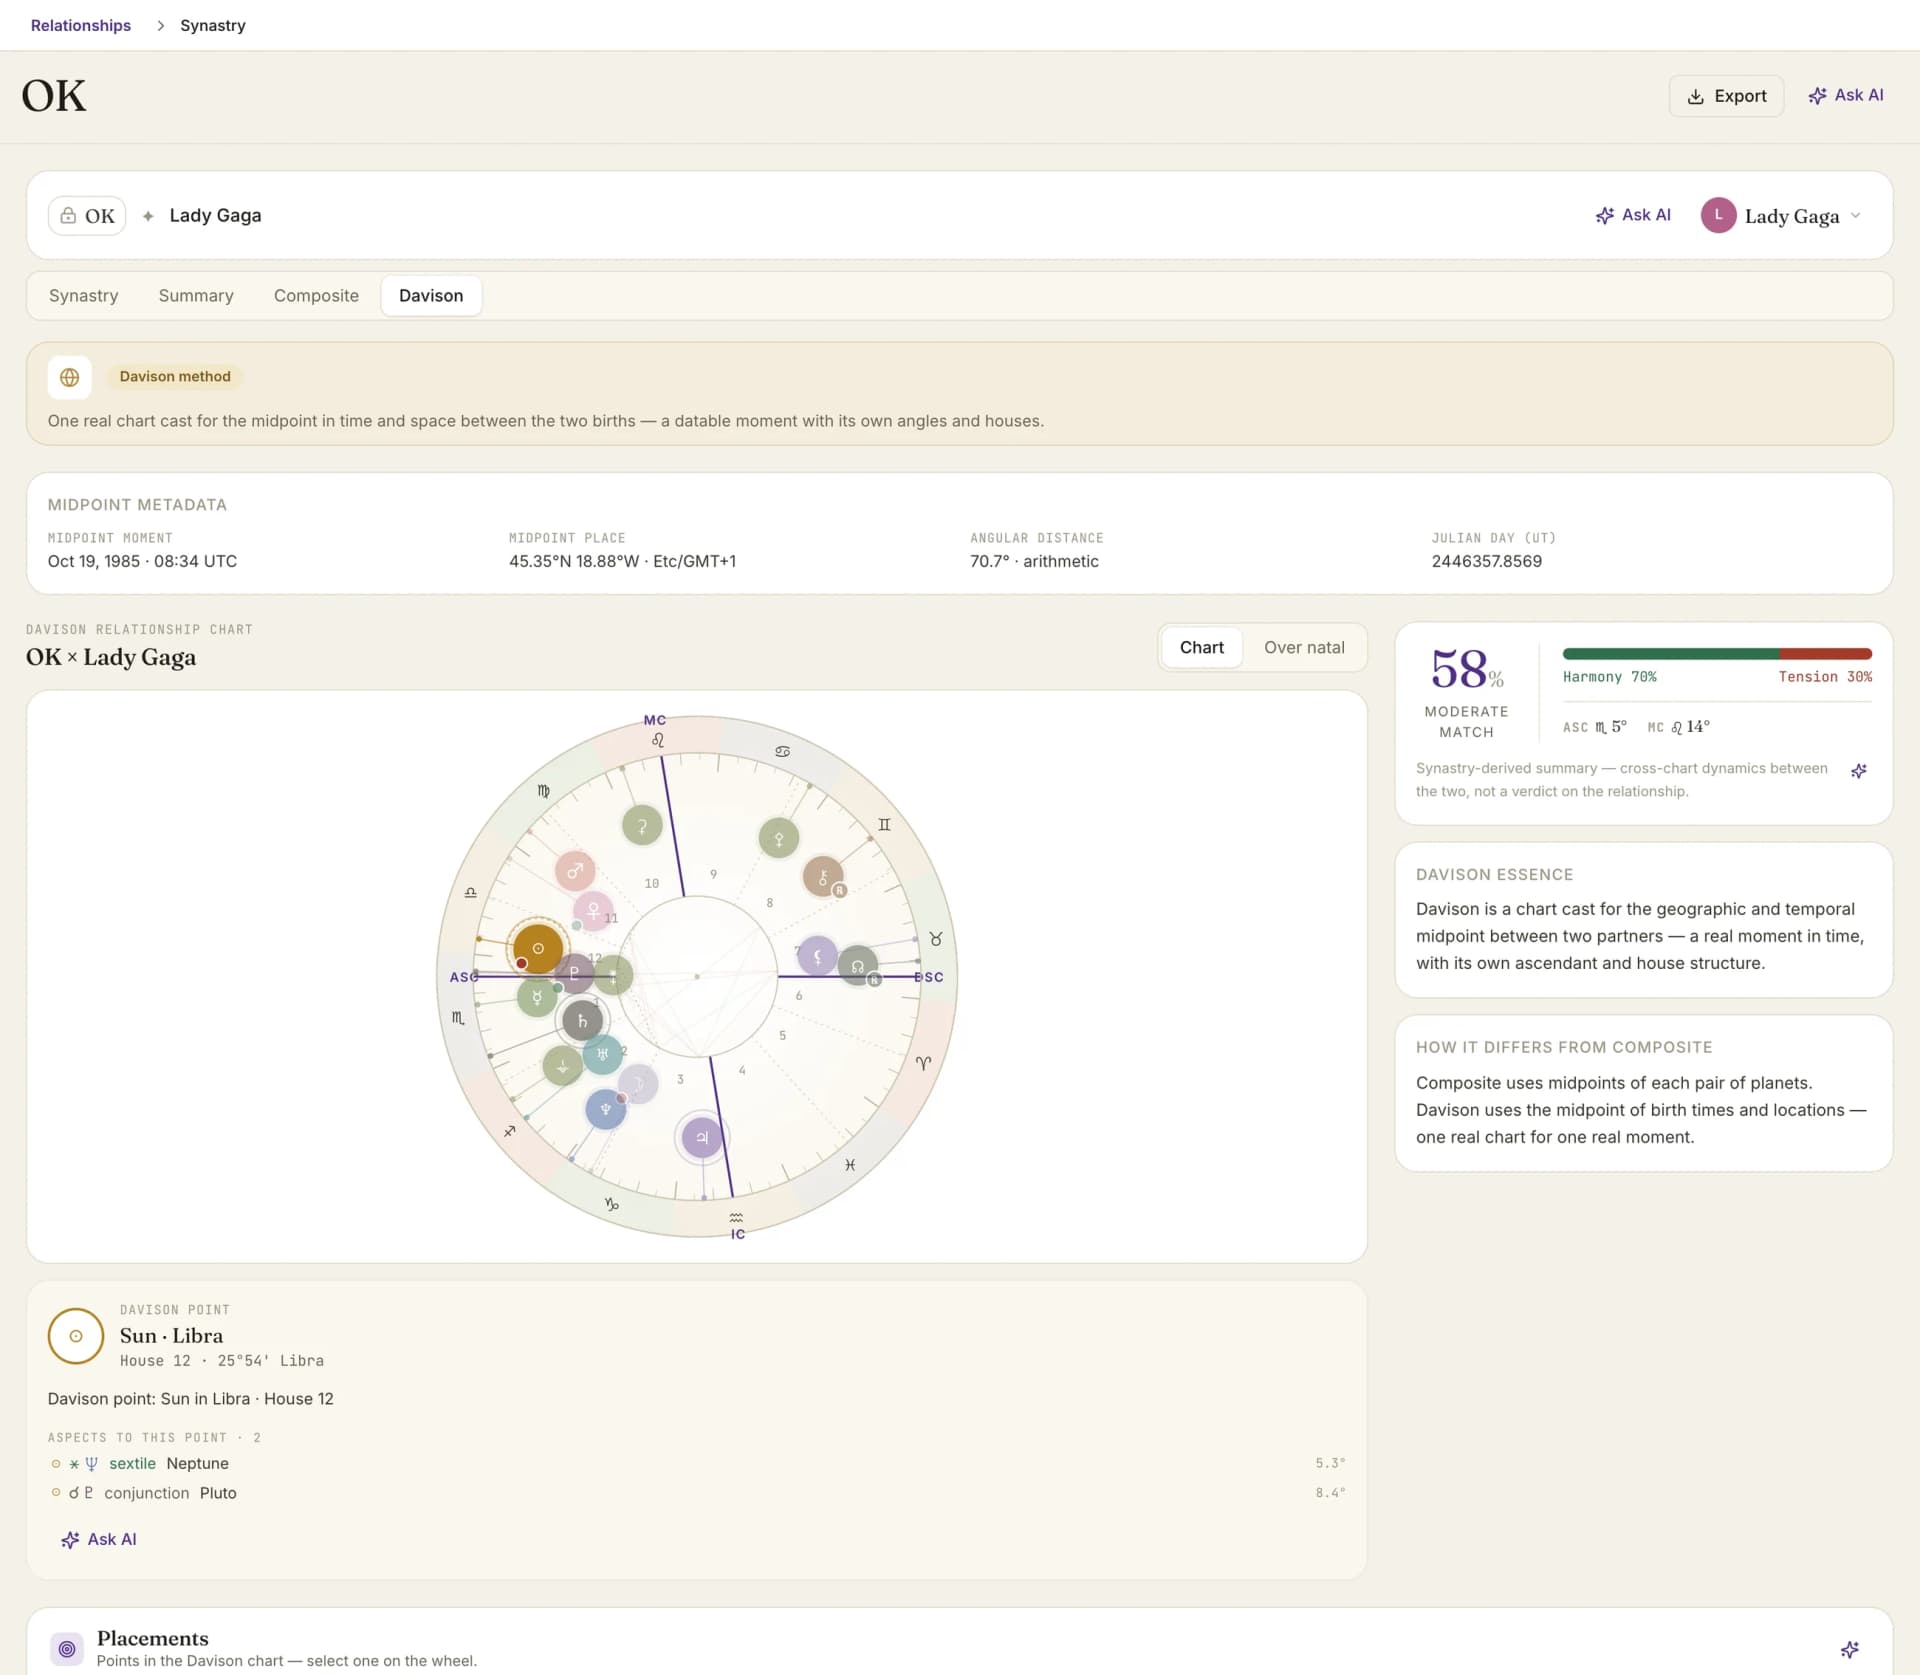Click Ask AI in the page header
1920x1675 pixels.
click(x=1846, y=95)
